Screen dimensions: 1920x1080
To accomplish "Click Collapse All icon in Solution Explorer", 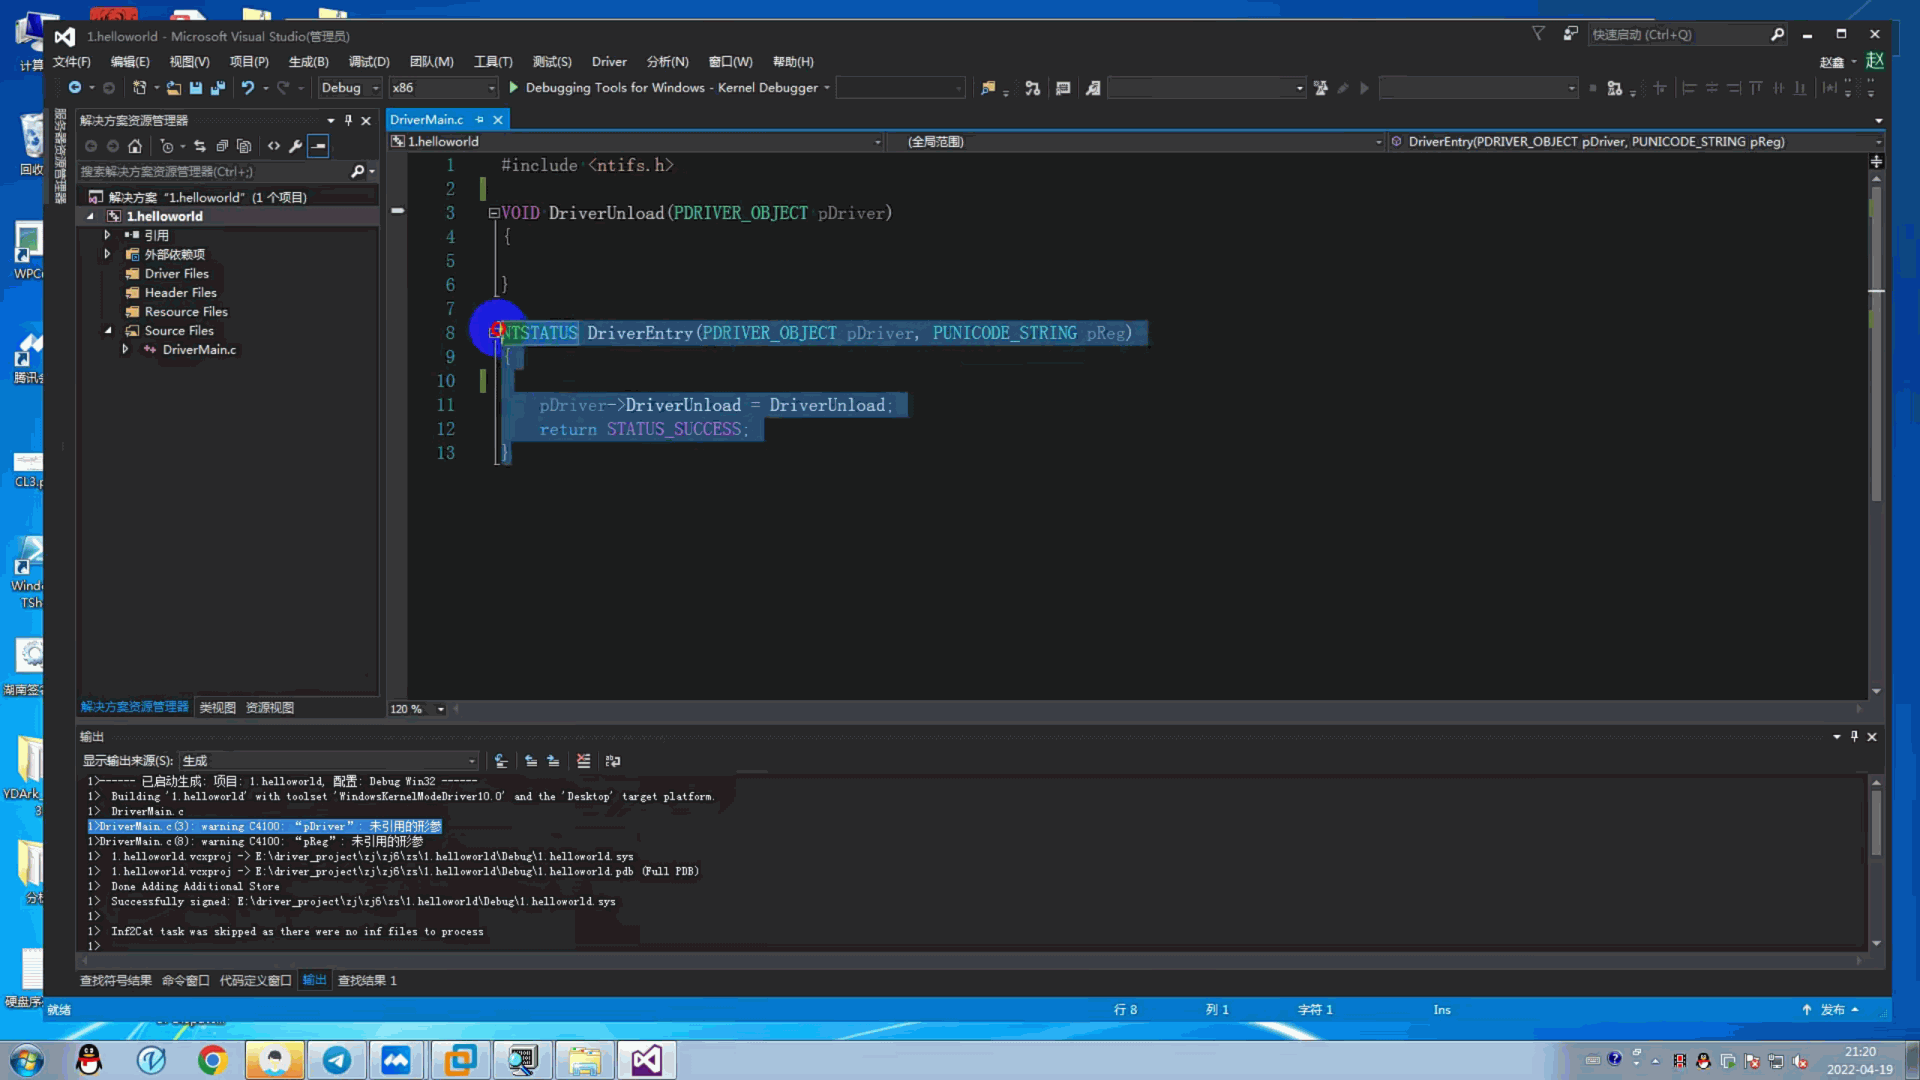I will pyautogui.click(x=222, y=146).
